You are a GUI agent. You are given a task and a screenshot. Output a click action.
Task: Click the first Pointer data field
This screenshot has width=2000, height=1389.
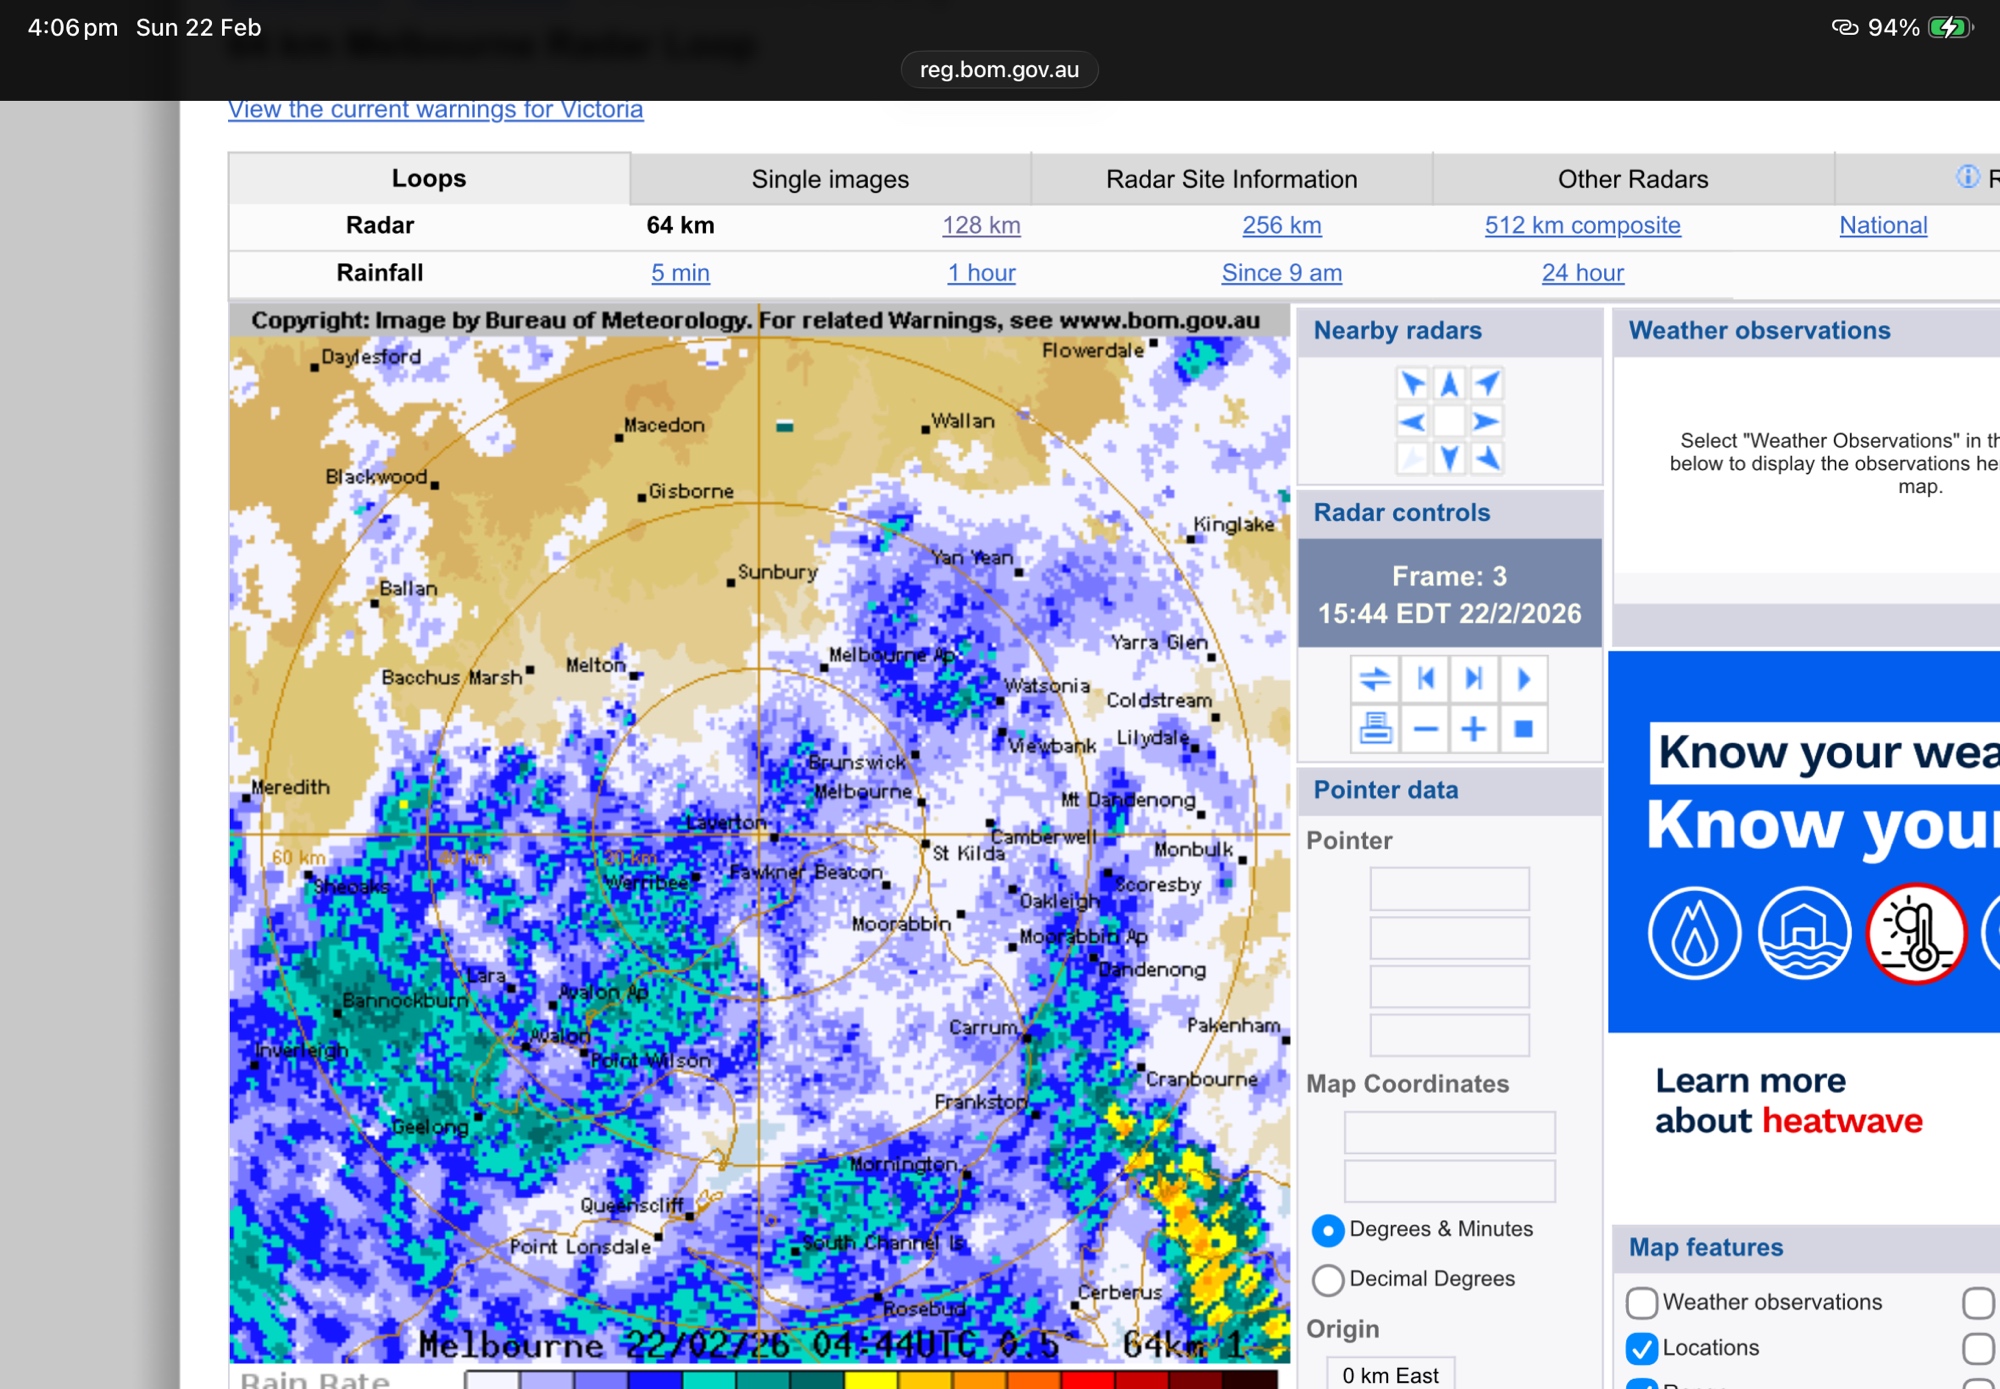1449,888
